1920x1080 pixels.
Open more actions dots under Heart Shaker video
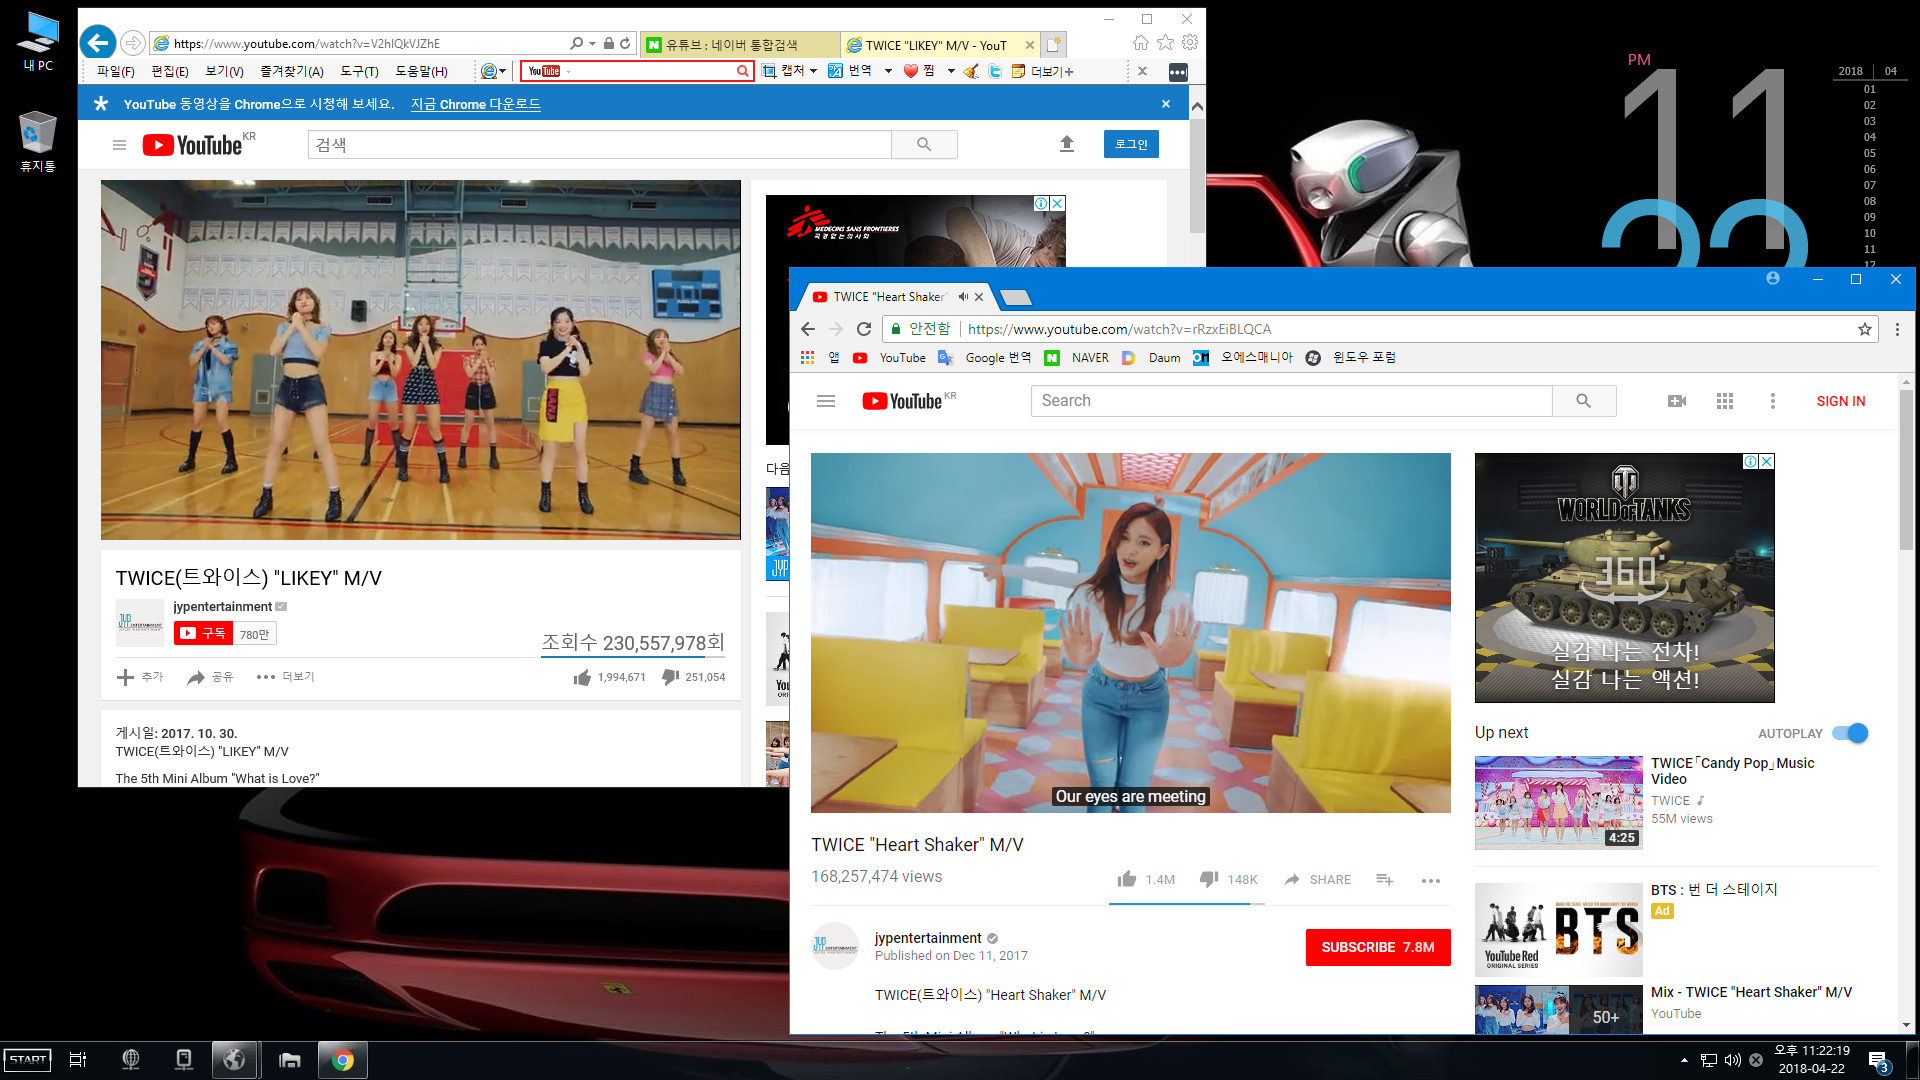[1431, 880]
